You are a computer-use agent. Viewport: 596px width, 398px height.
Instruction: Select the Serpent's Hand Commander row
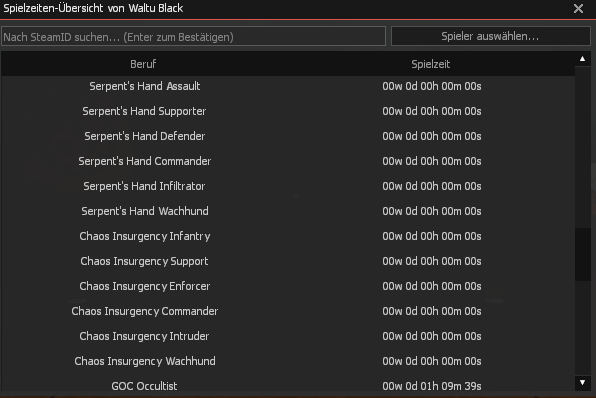coord(288,161)
